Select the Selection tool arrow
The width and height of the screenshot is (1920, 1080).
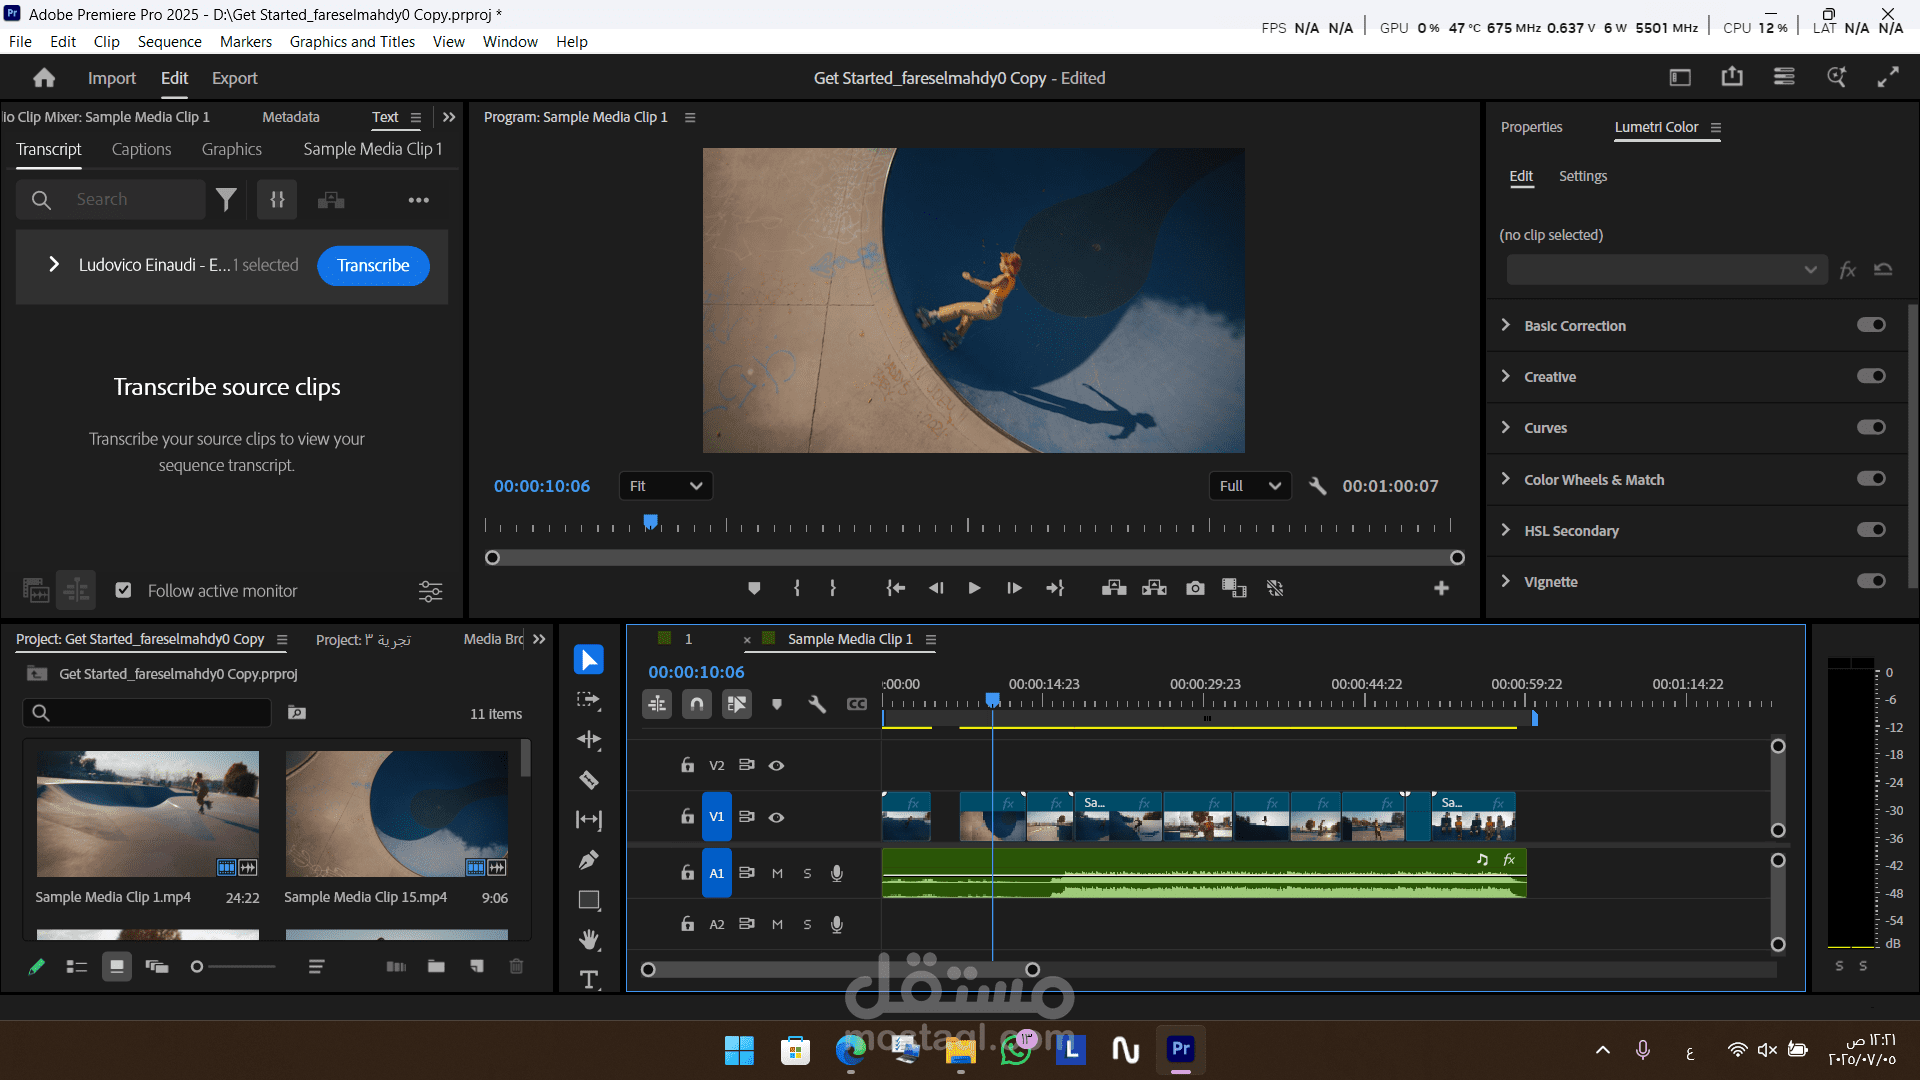coord(589,660)
